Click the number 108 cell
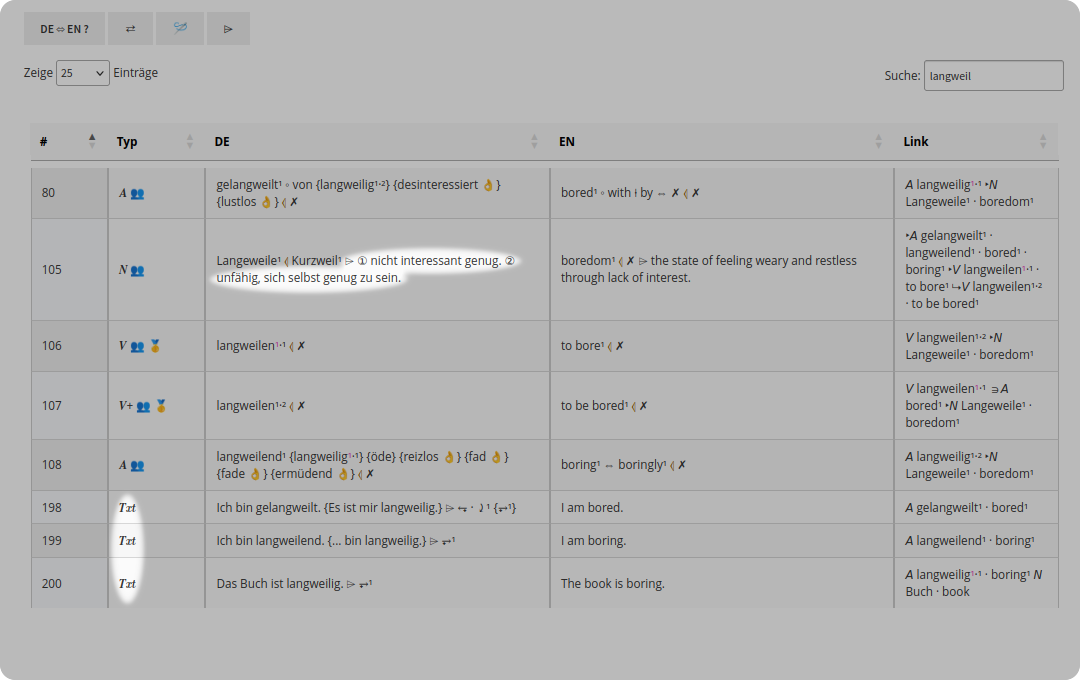The height and width of the screenshot is (680, 1080). [70, 465]
